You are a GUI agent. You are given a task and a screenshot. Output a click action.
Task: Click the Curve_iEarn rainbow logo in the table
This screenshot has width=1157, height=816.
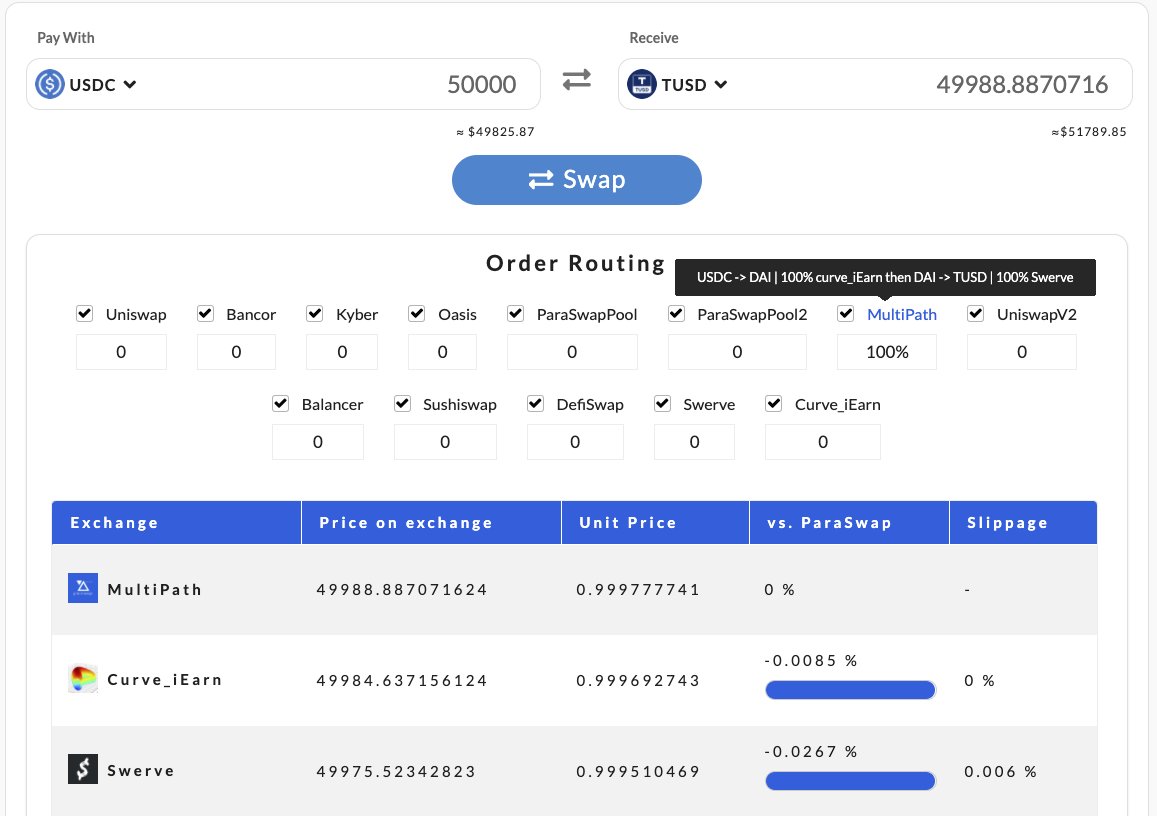tap(83, 679)
